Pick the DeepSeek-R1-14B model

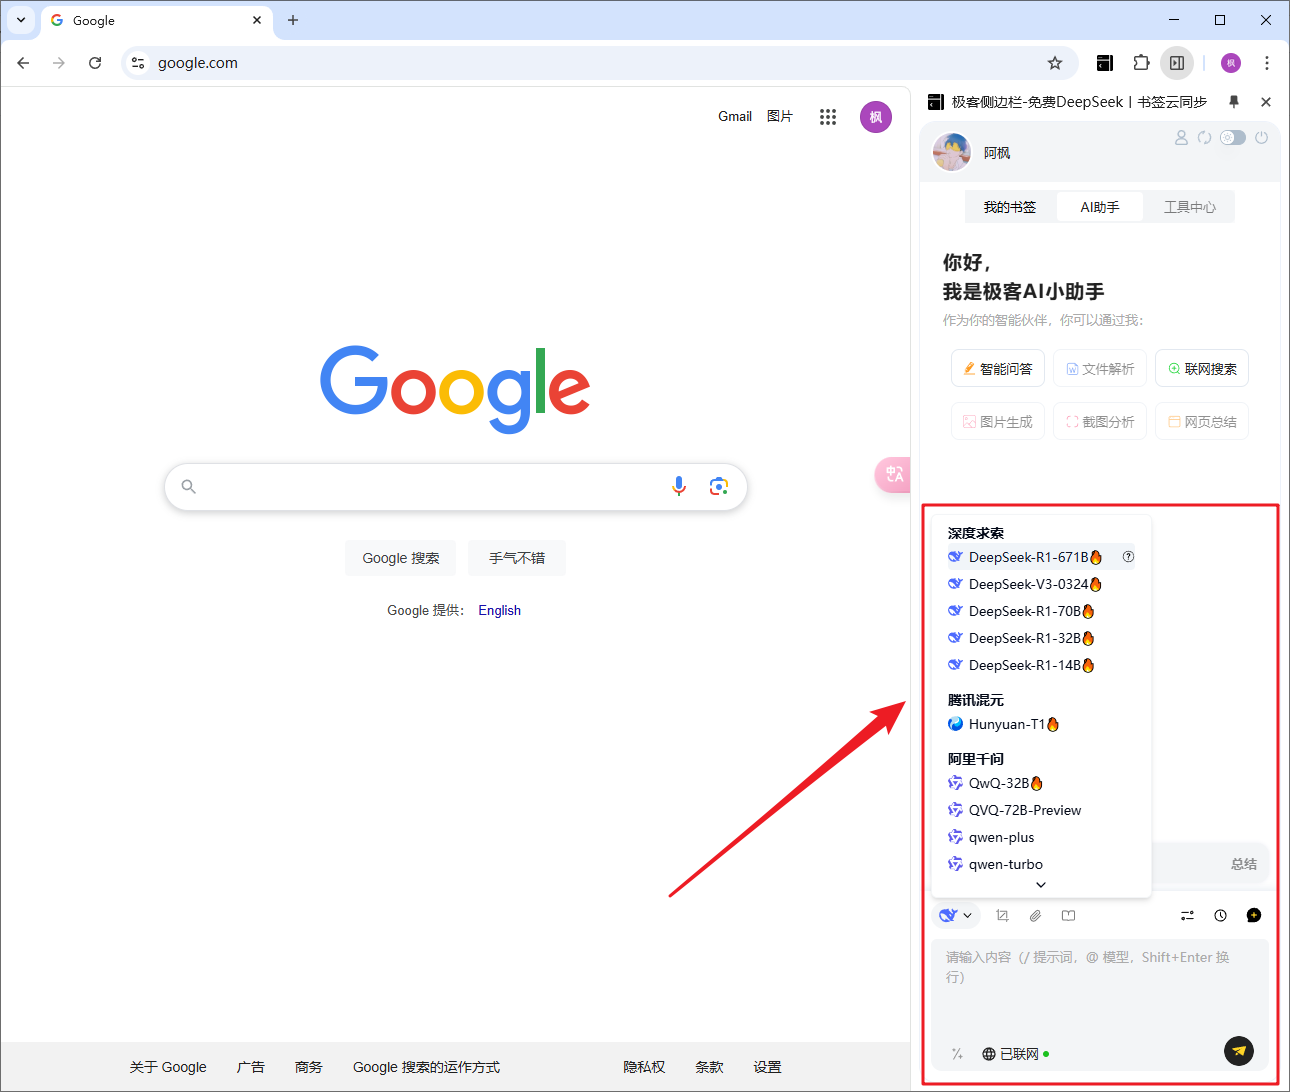point(1040,665)
